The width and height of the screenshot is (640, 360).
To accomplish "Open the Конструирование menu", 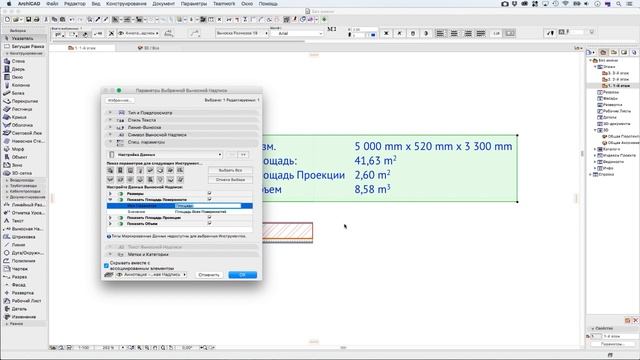I will (126, 4).
